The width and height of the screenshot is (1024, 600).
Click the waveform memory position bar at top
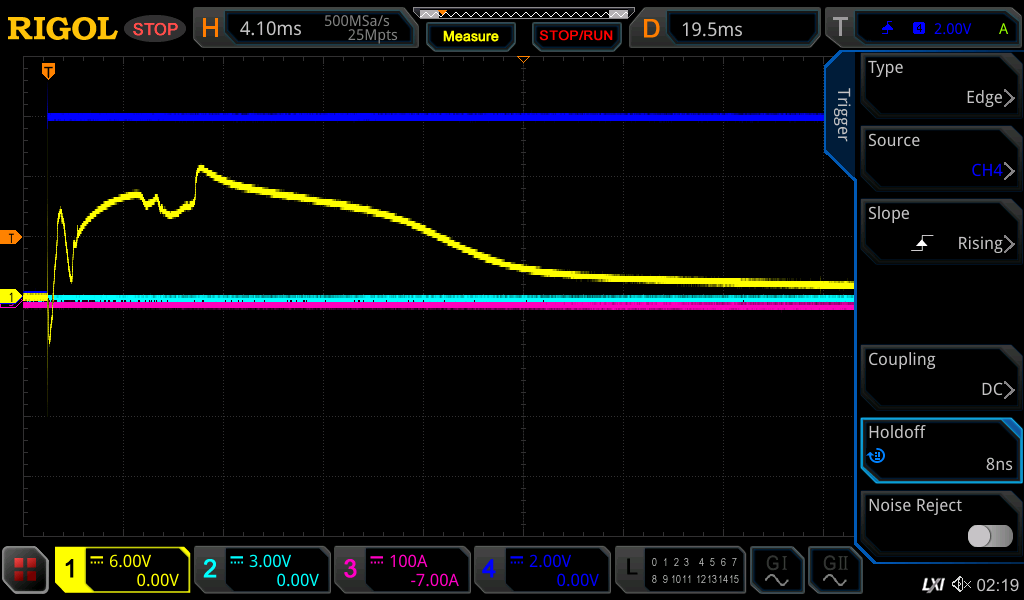pyautogui.click(x=523, y=14)
